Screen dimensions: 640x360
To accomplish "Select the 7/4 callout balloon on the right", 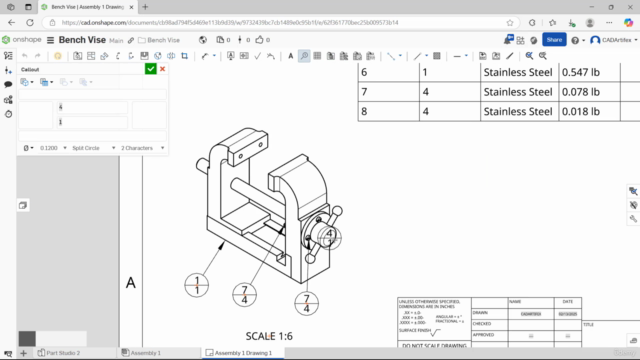I will click(307, 303).
